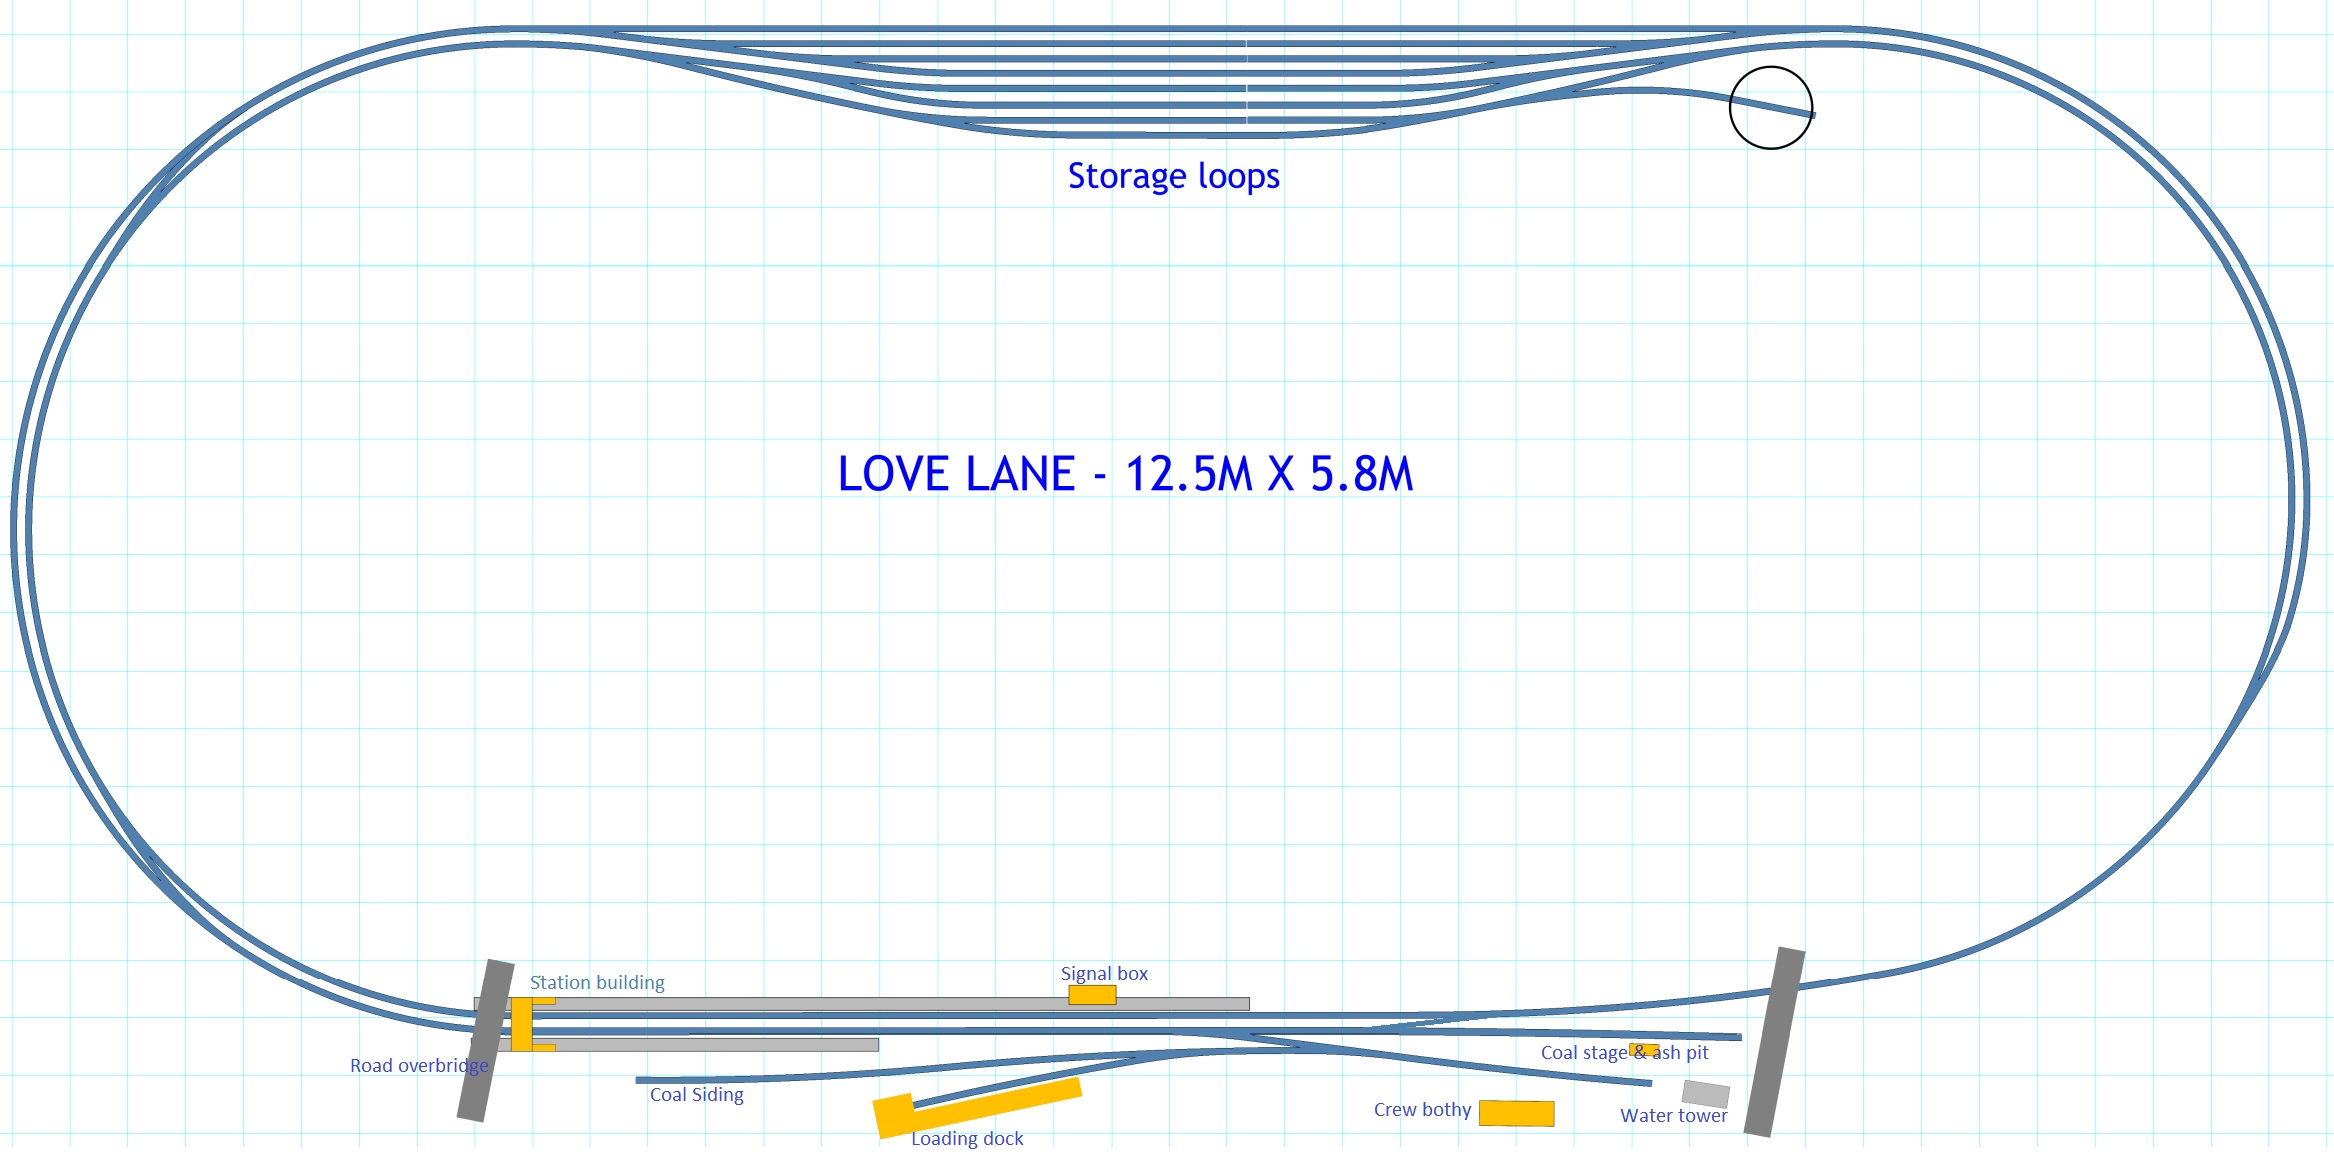Image resolution: width=2334 pixels, height=1171 pixels.
Task: Click the yellow Station building shape
Action: (x=521, y=1024)
